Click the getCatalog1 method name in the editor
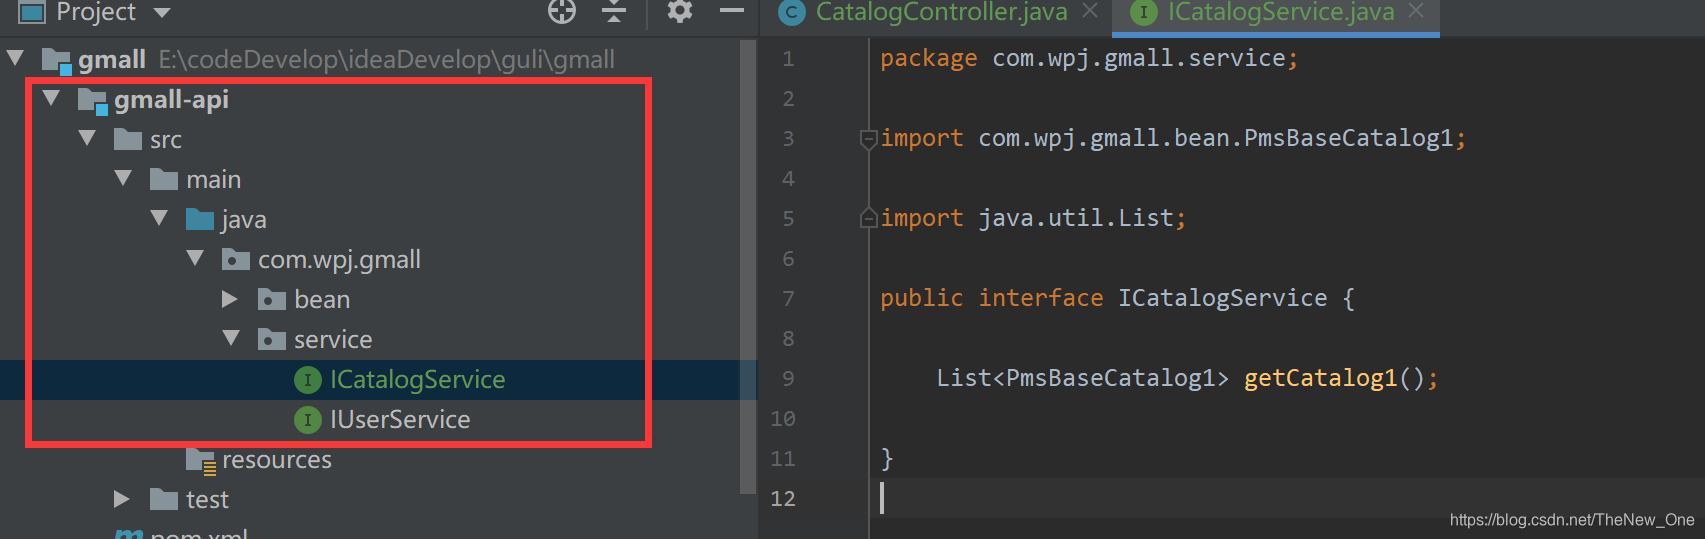Image resolution: width=1705 pixels, height=539 pixels. [1320, 378]
